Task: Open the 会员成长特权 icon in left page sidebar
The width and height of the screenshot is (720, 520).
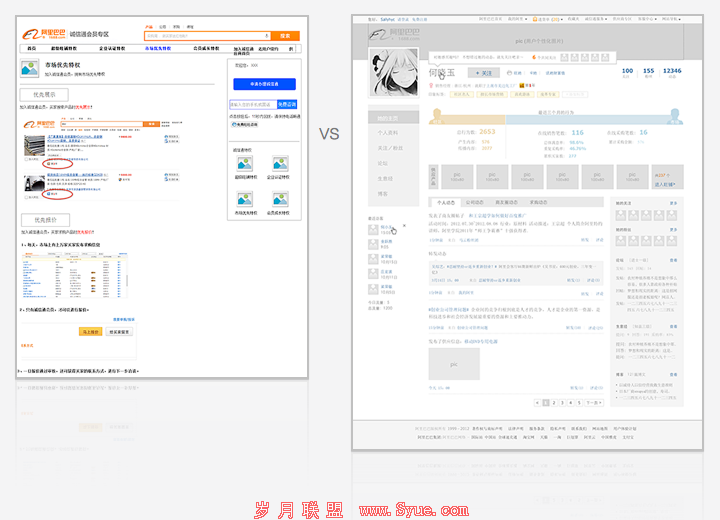Action: point(280,199)
